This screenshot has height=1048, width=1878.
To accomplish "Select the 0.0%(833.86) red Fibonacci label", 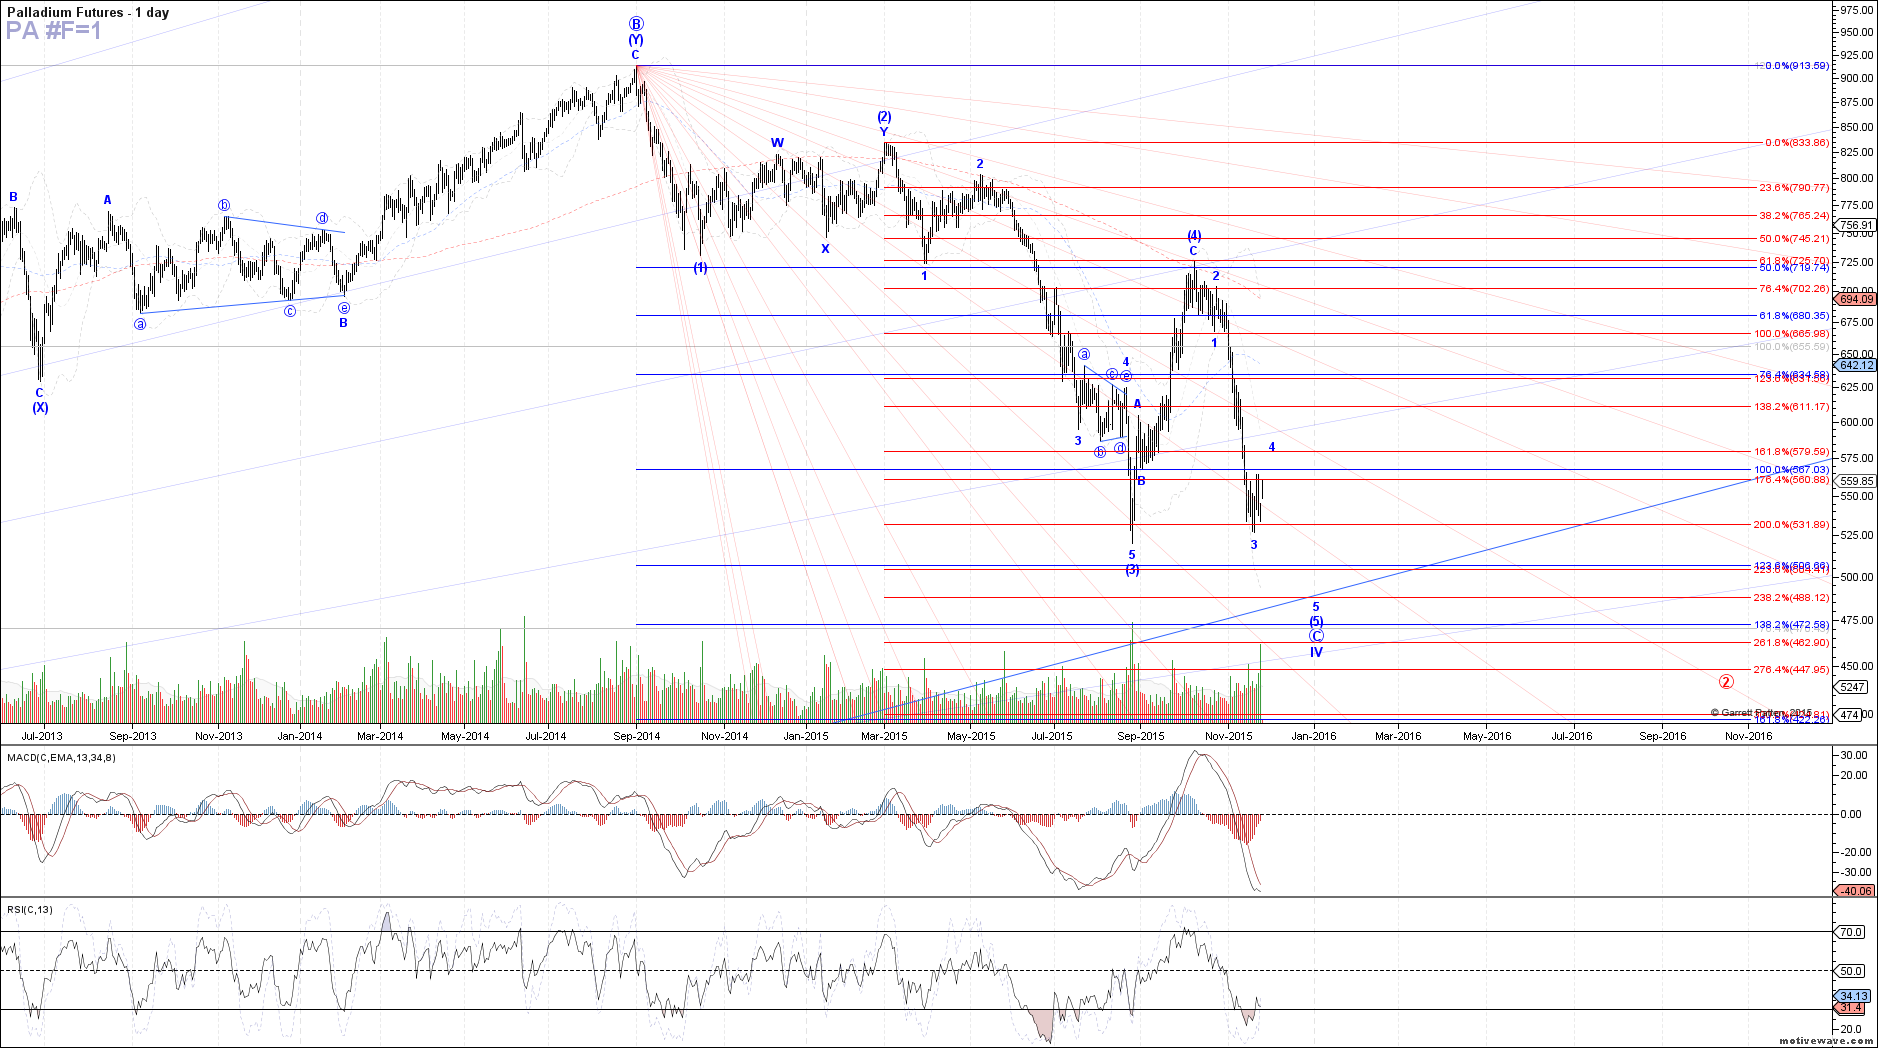I will tap(1796, 143).
